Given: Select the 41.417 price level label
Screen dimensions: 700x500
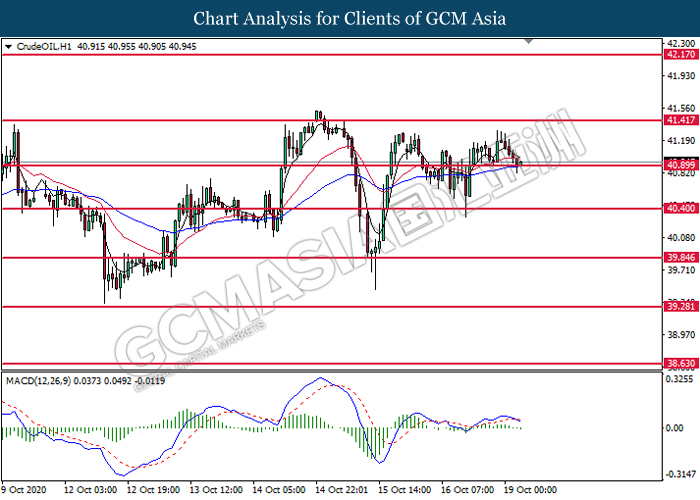Looking at the screenshot, I should pyautogui.click(x=681, y=120).
